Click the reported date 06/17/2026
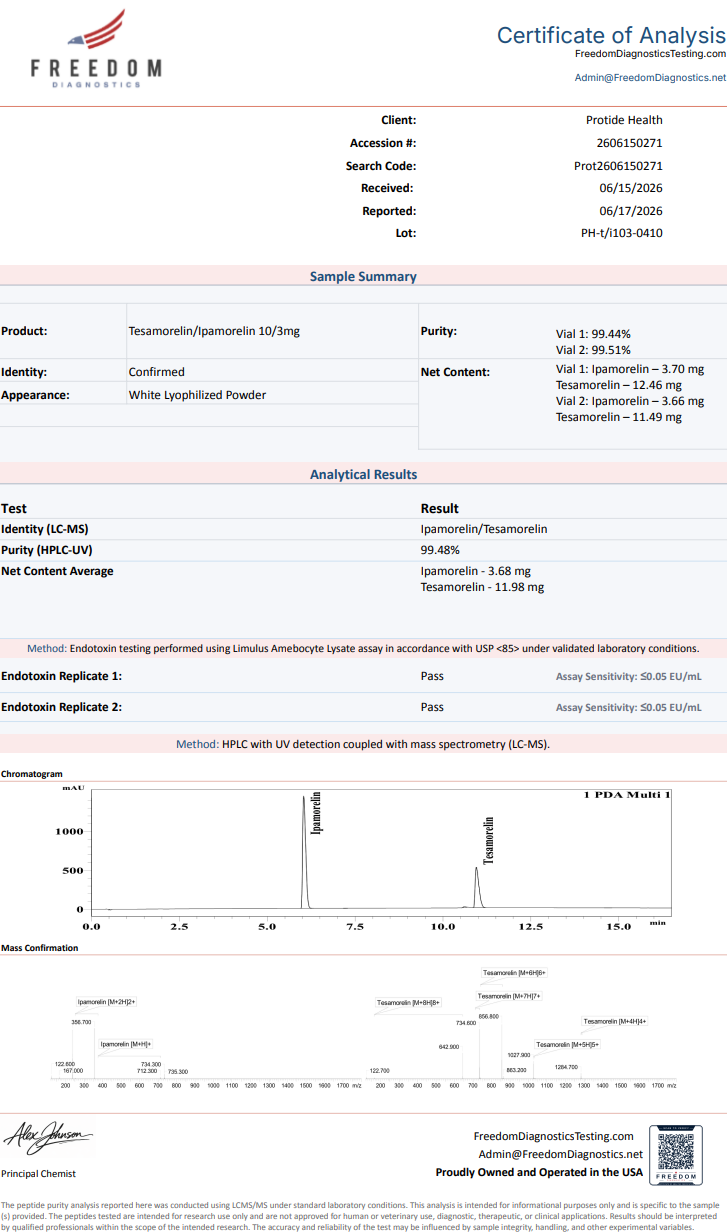Screen dimensions: 727x1232 631,211
